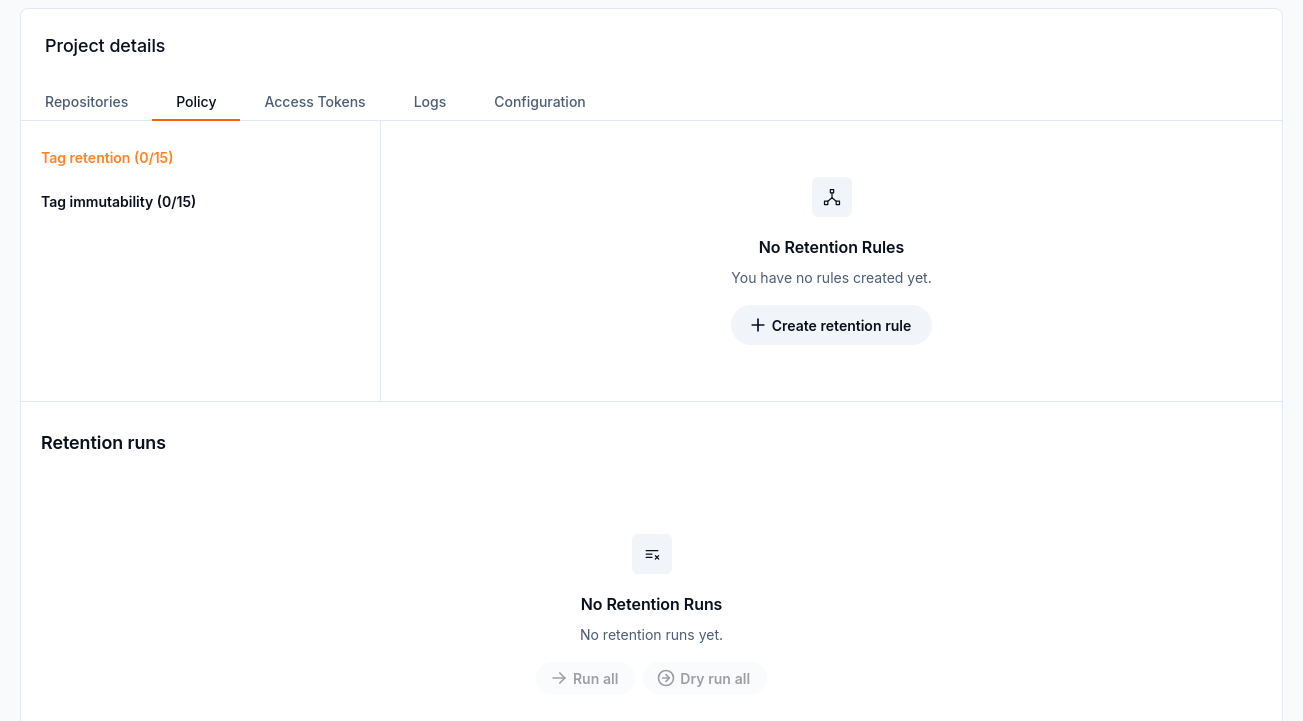Click the Create retention rule button
The image size is (1303, 721).
click(831, 326)
